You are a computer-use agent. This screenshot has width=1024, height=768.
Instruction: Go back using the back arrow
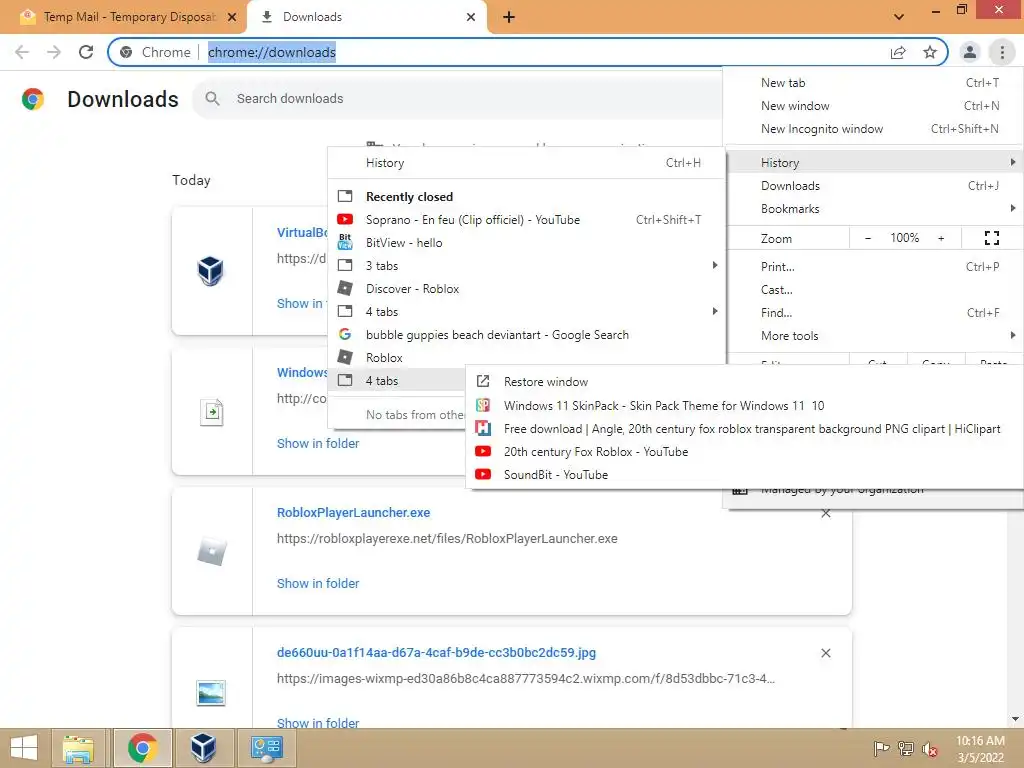pyautogui.click(x=22, y=52)
